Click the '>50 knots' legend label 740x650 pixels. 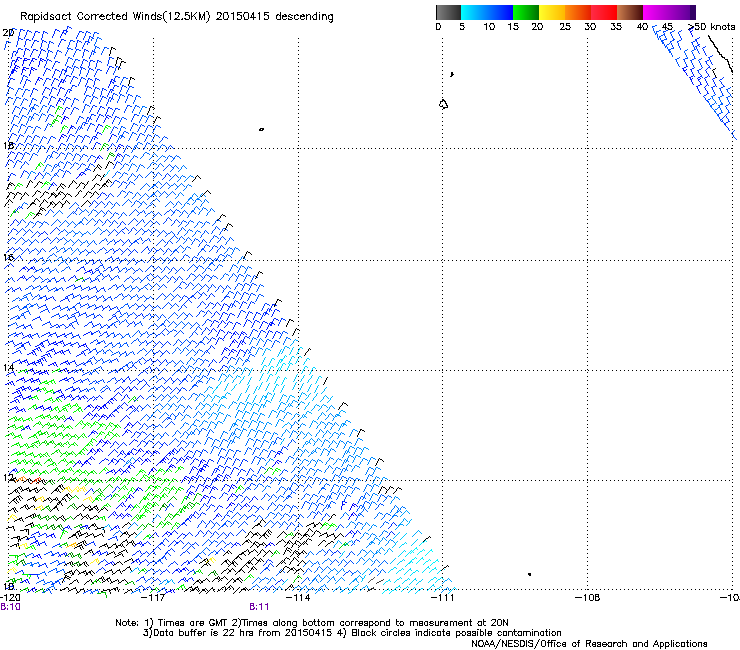pyautogui.click(x=711, y=27)
